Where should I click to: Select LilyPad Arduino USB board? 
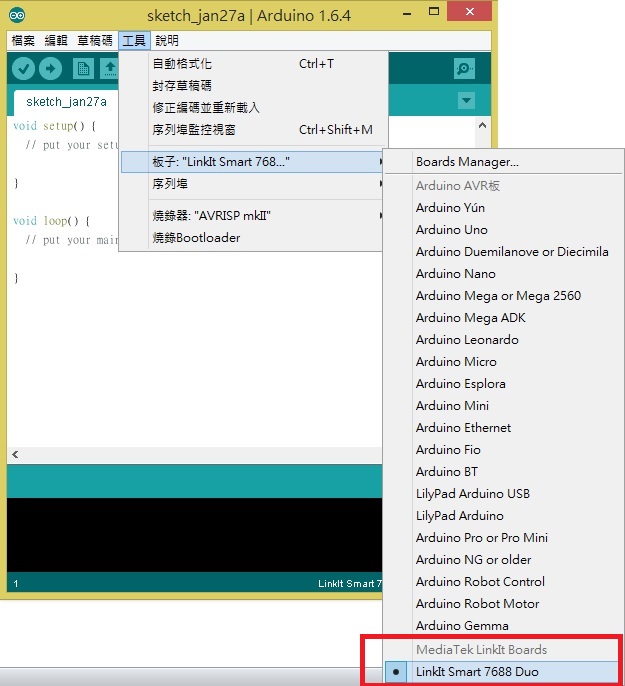pos(503,494)
